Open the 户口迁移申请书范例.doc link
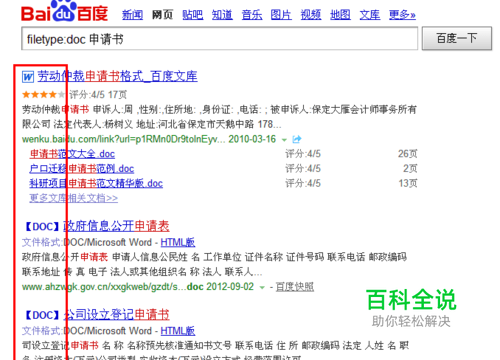Image resolution: width=500 pixels, height=360 pixels. [x=82, y=169]
